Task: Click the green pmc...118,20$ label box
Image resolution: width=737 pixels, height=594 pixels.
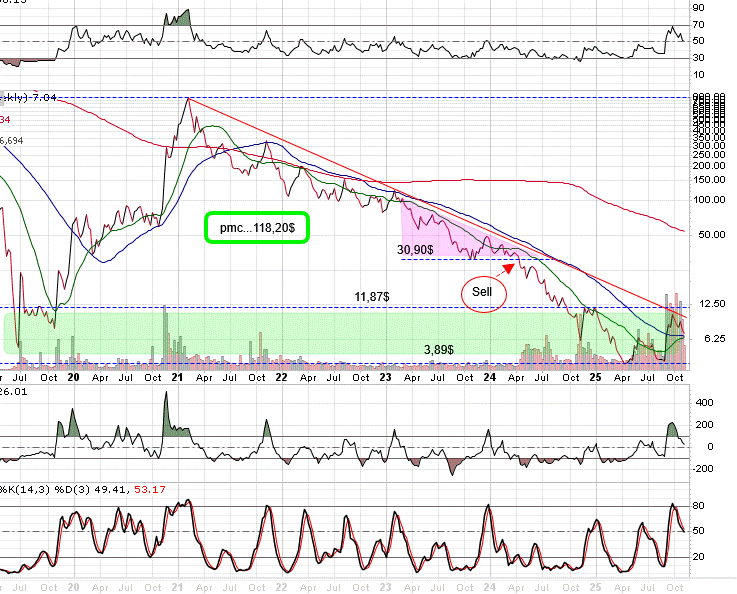Action: point(256,228)
